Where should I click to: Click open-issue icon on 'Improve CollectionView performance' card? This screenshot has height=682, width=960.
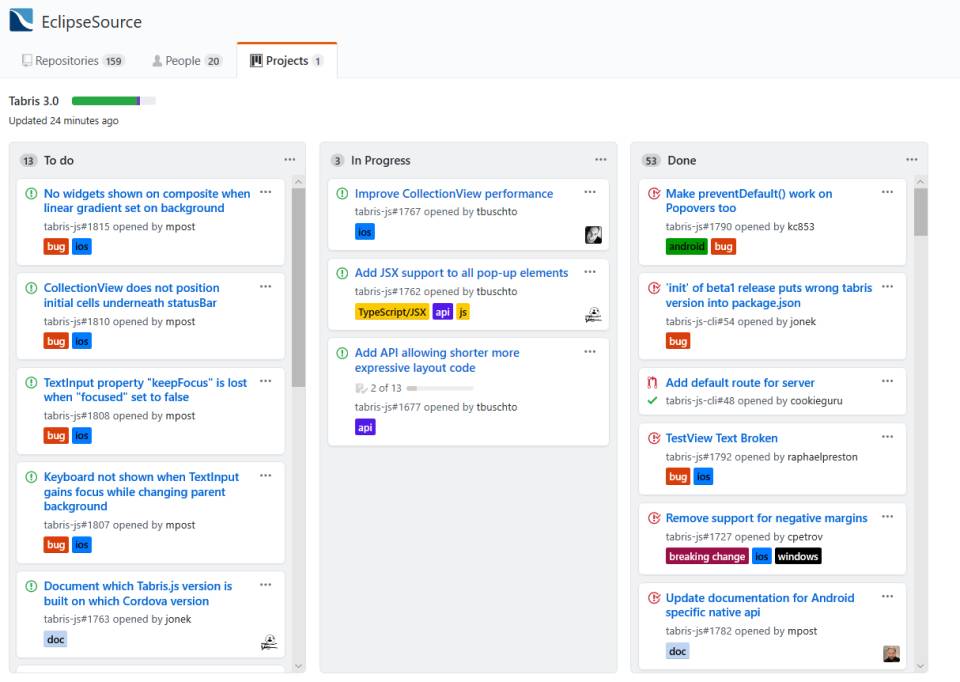point(342,193)
